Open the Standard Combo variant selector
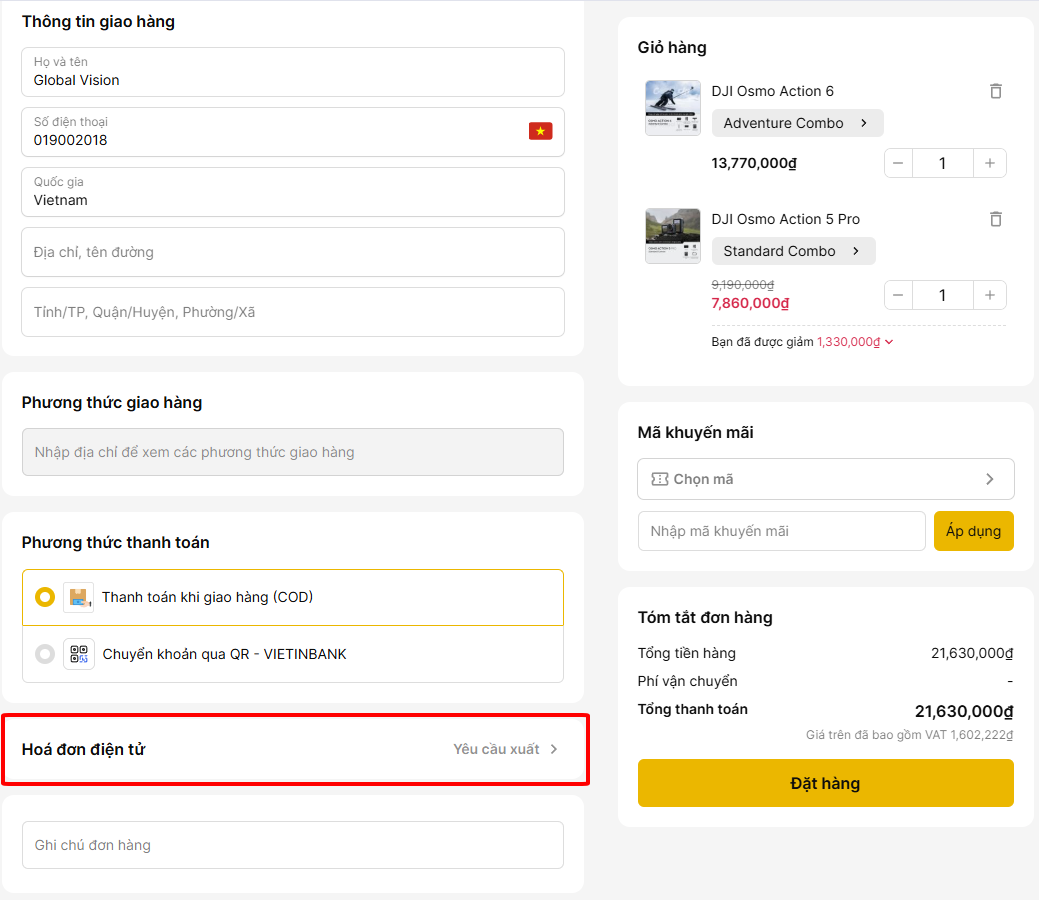1039x900 pixels. tap(793, 251)
